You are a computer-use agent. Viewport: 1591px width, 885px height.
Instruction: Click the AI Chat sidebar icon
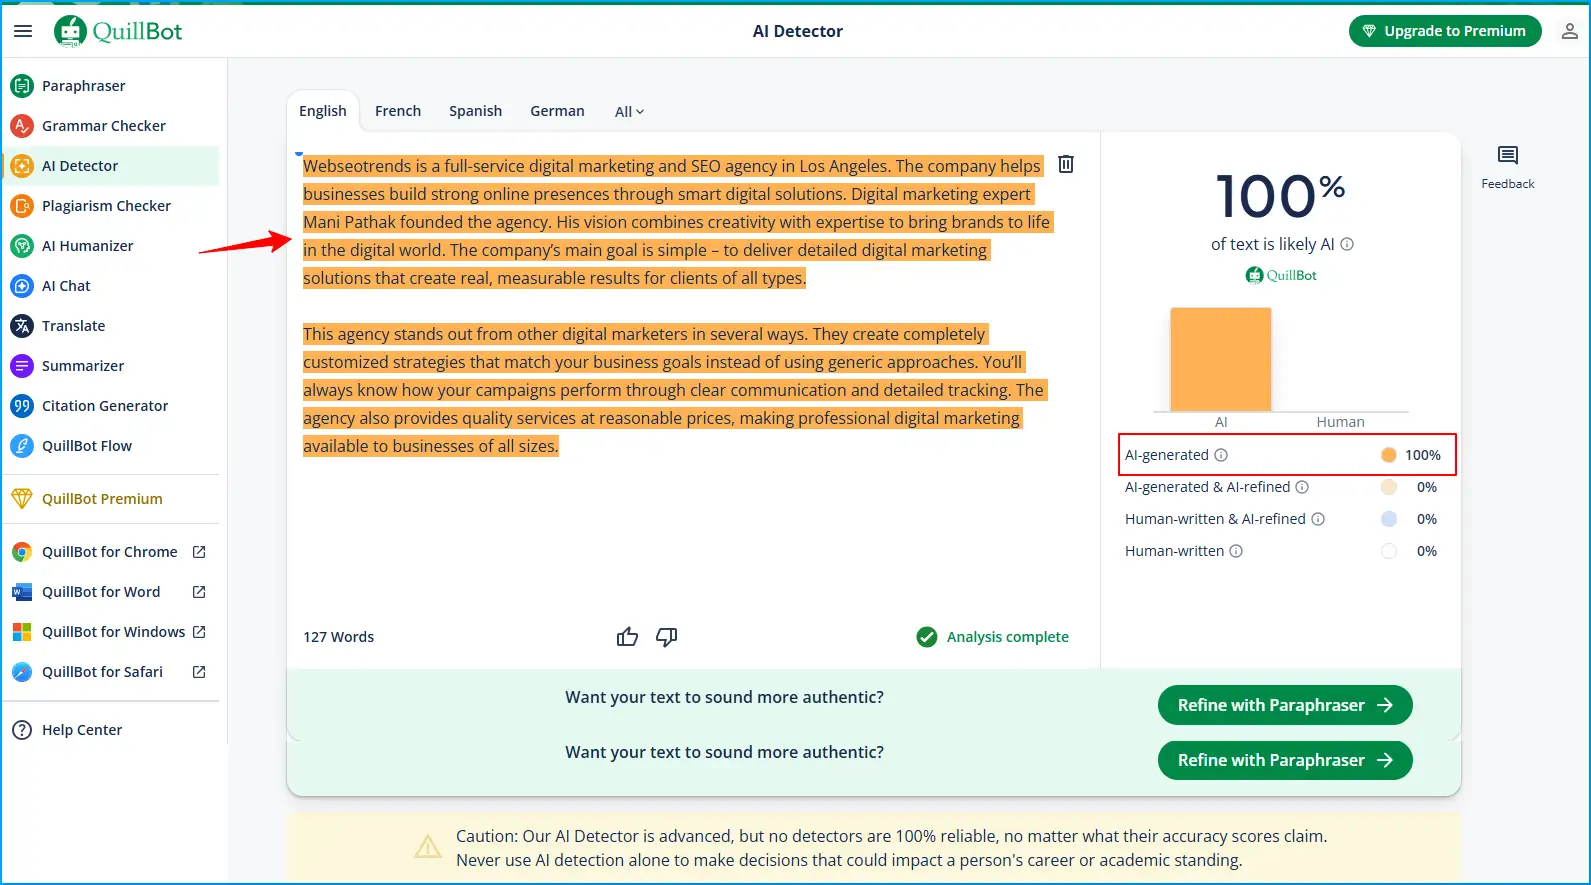pyautogui.click(x=22, y=286)
